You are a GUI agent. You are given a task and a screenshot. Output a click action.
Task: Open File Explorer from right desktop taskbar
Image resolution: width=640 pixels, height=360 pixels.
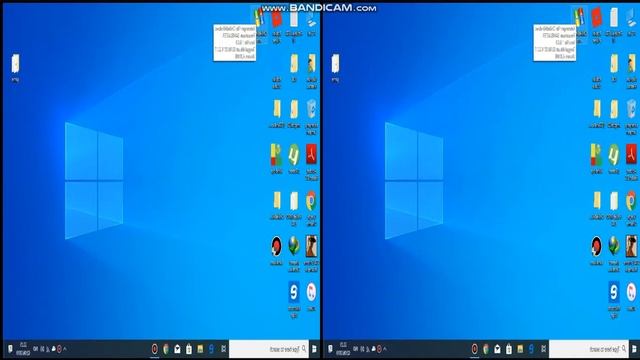pos(520,349)
